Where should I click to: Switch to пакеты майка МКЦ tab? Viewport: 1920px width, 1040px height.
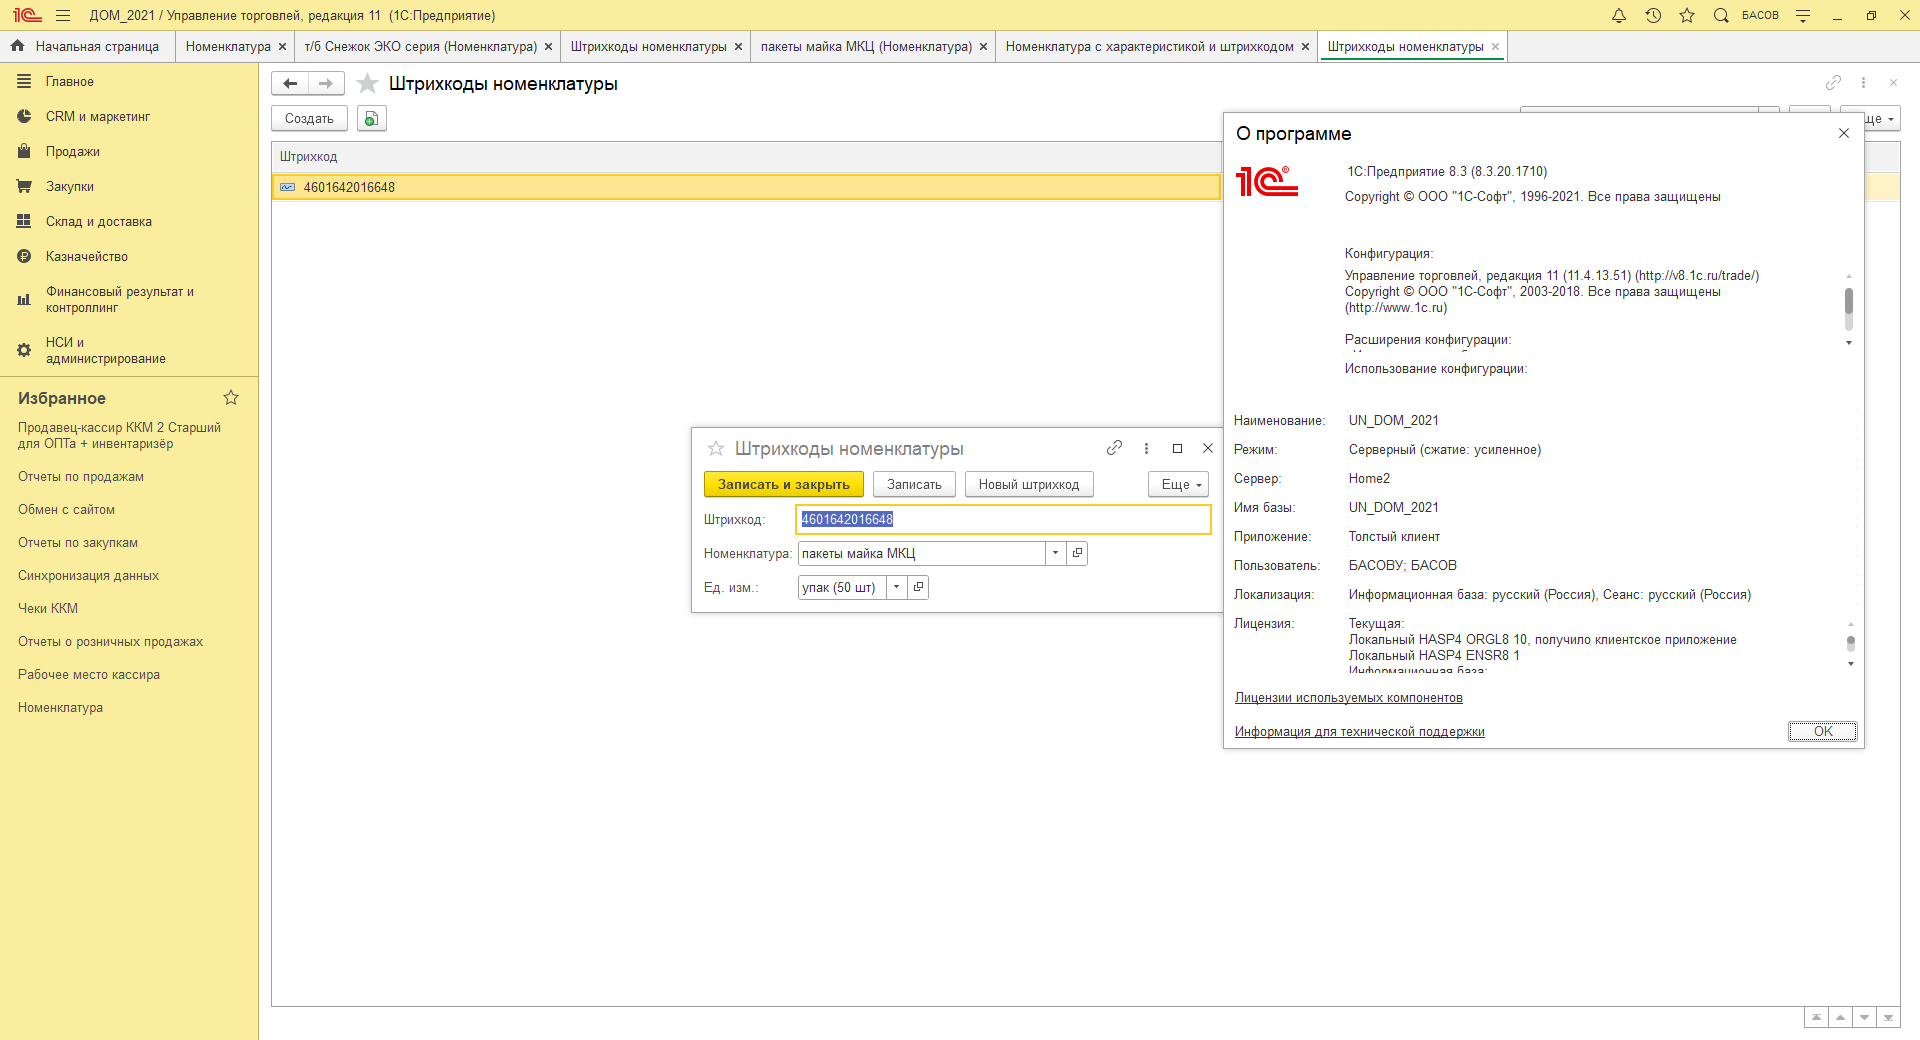point(866,46)
